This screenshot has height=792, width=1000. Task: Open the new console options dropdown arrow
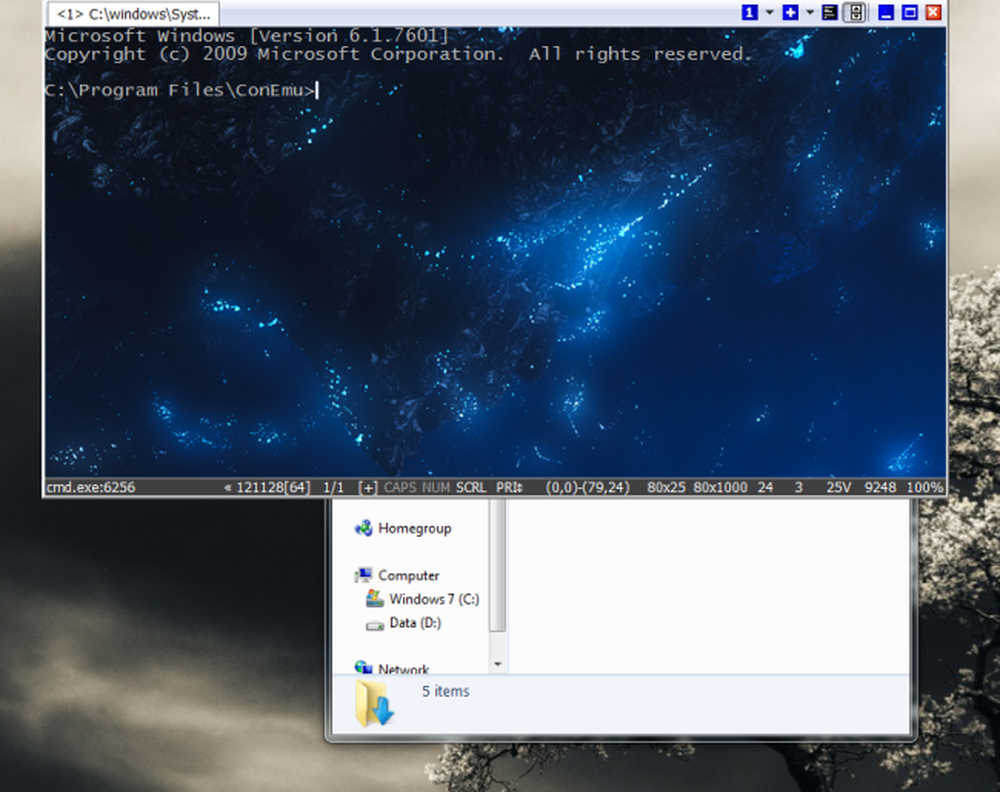click(x=810, y=12)
